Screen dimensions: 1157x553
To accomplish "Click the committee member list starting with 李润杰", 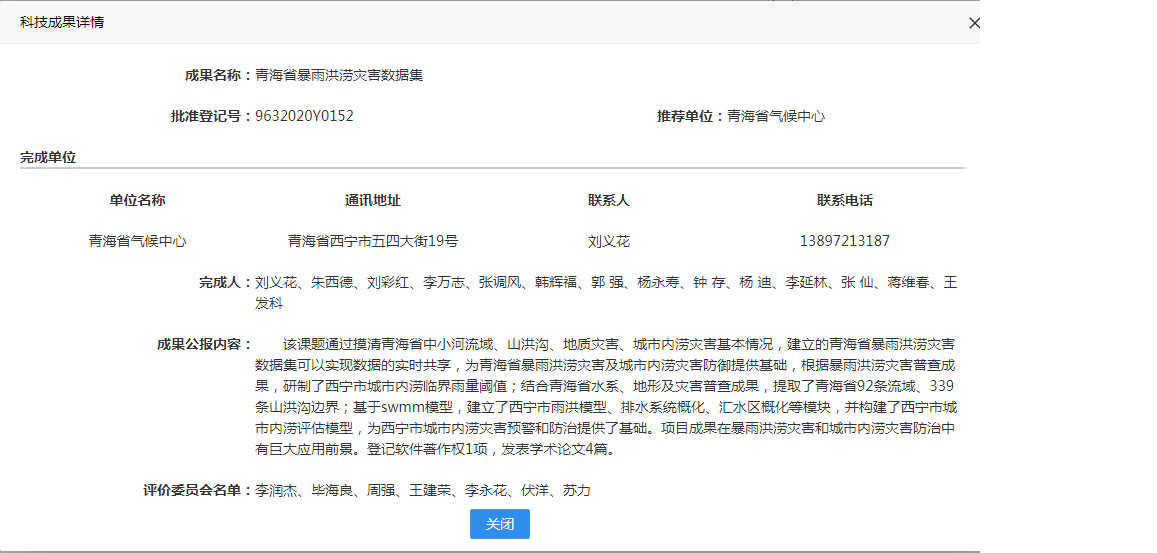I will 423,490.
